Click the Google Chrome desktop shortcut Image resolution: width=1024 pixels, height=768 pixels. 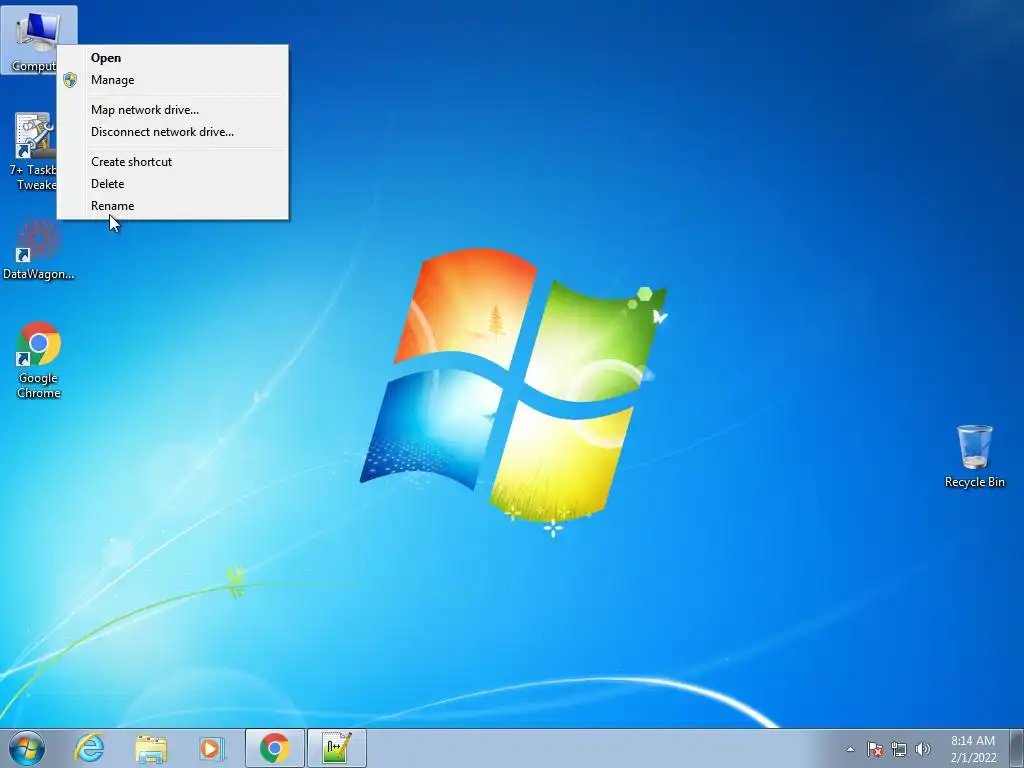[39, 360]
